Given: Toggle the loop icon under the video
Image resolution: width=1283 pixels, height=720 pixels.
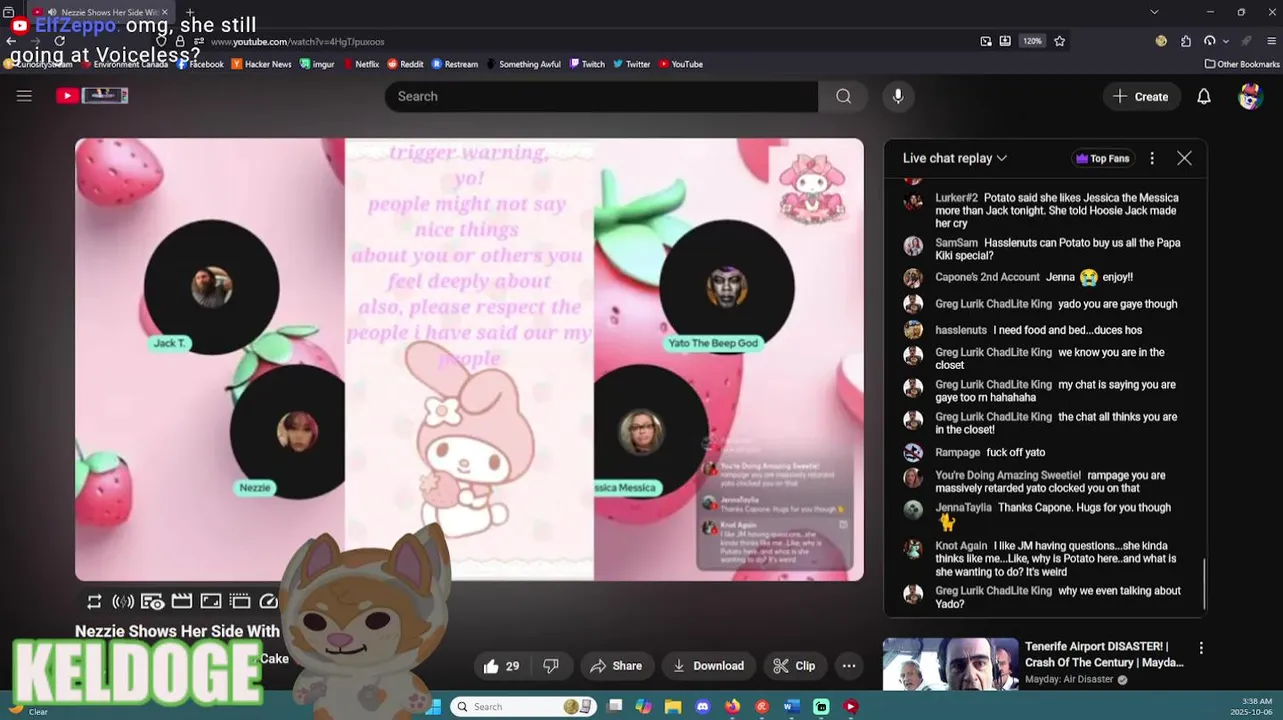Looking at the screenshot, I should [x=94, y=601].
